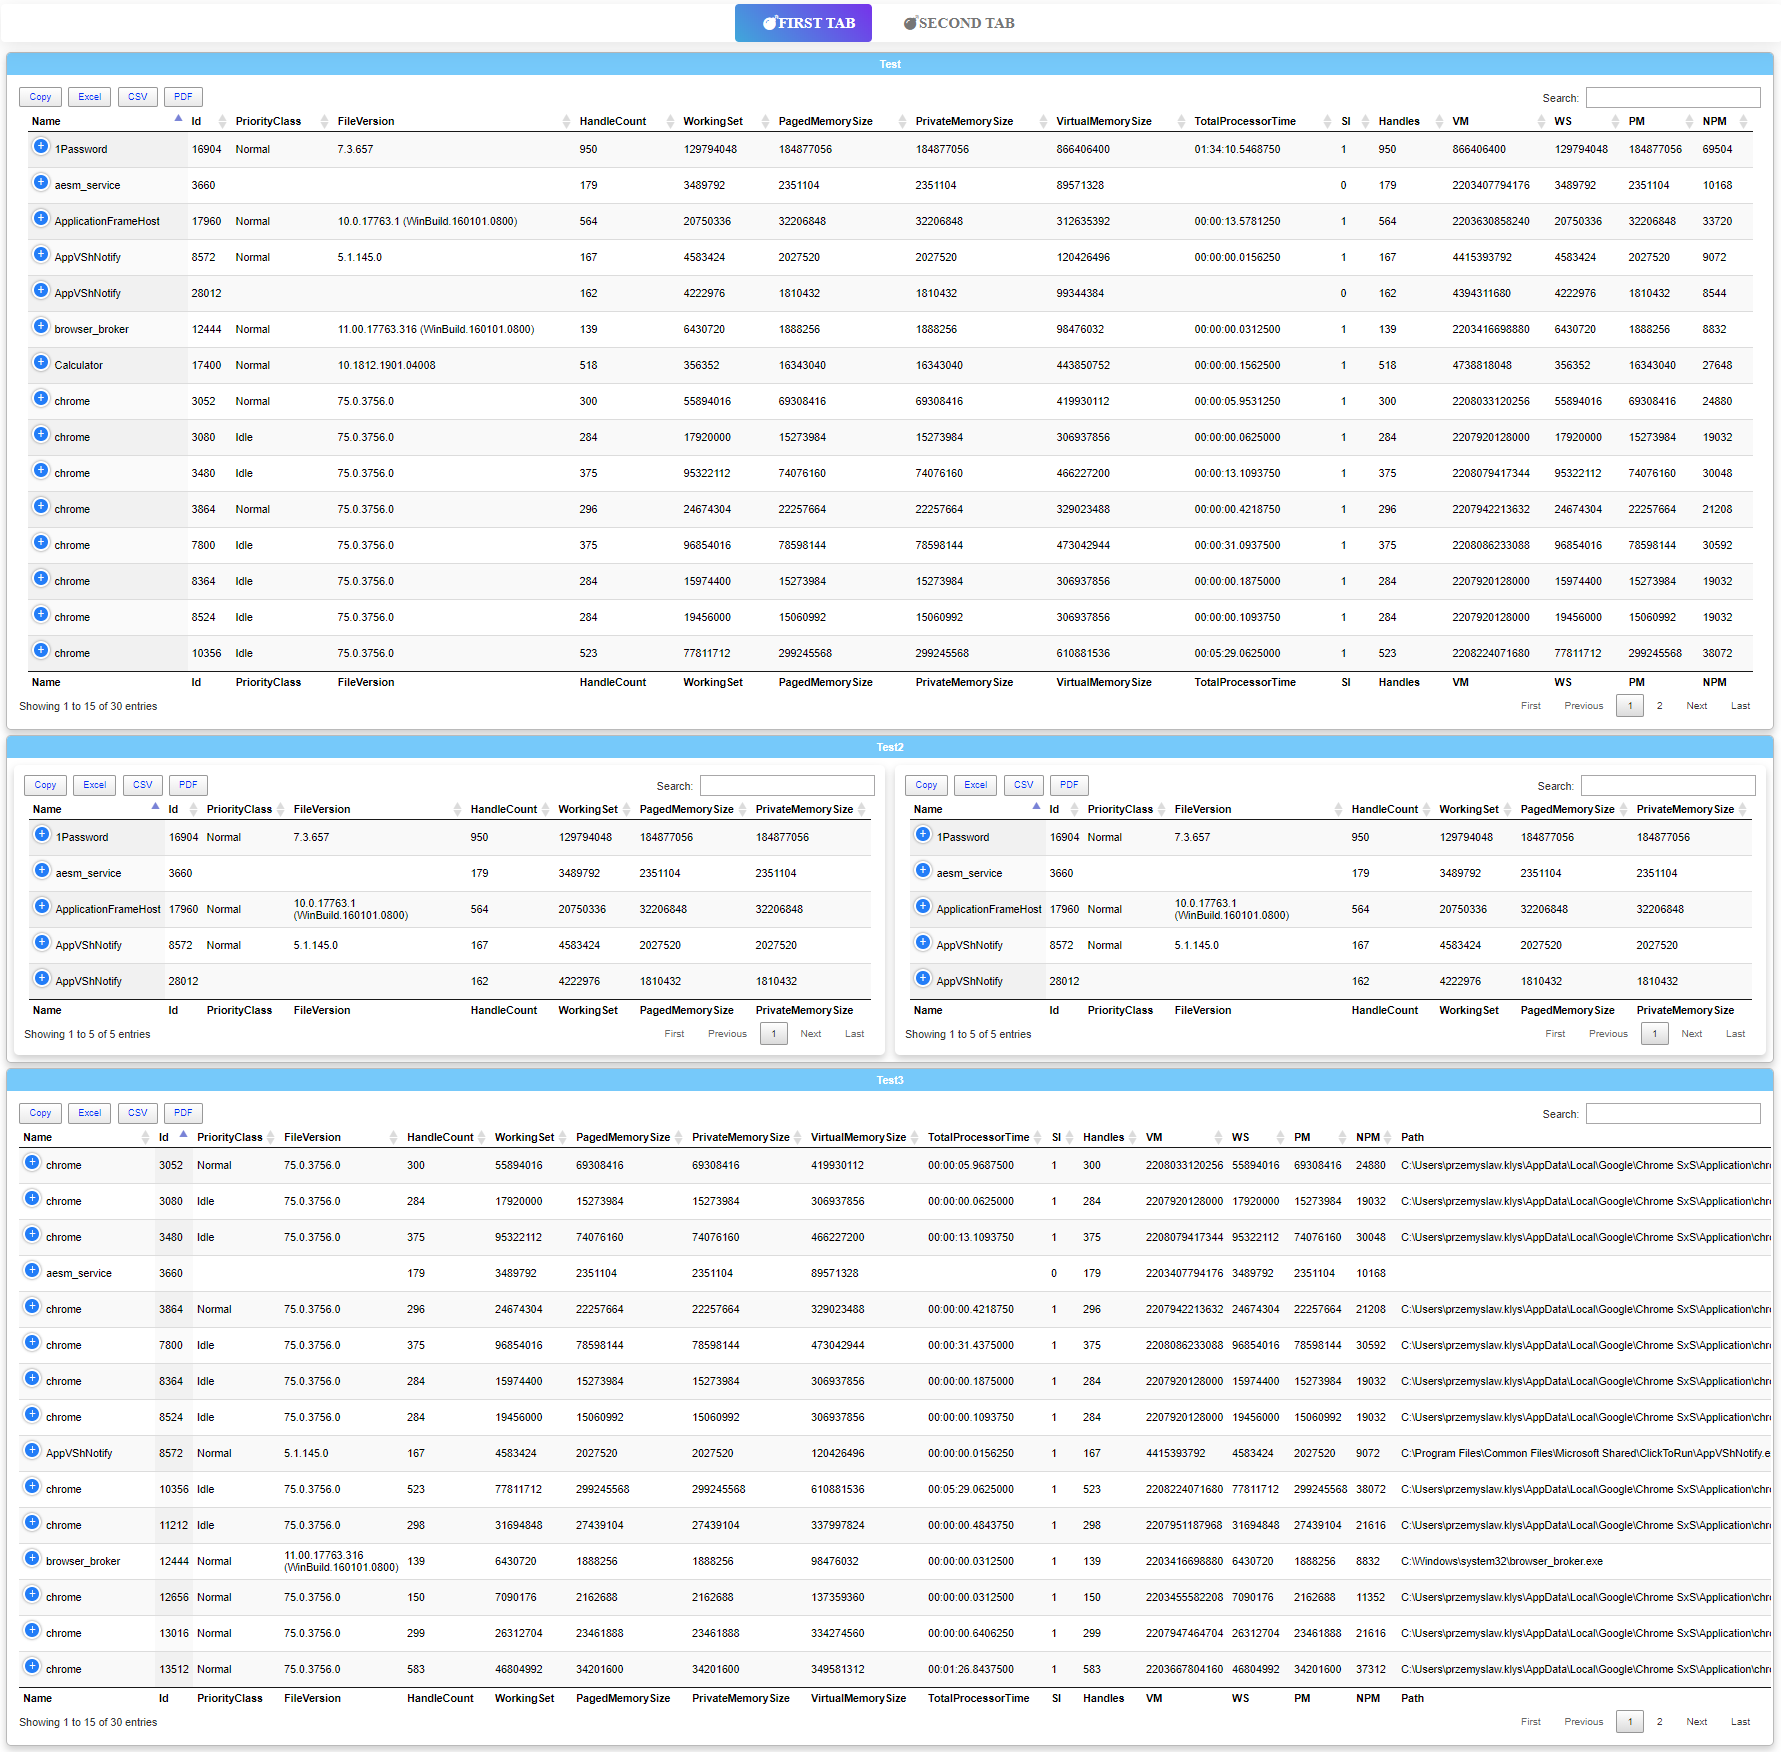This screenshot has height=1752, width=1781.
Task: Sort Test3 table by VirtualMemorySize column
Action: tap(857, 1137)
